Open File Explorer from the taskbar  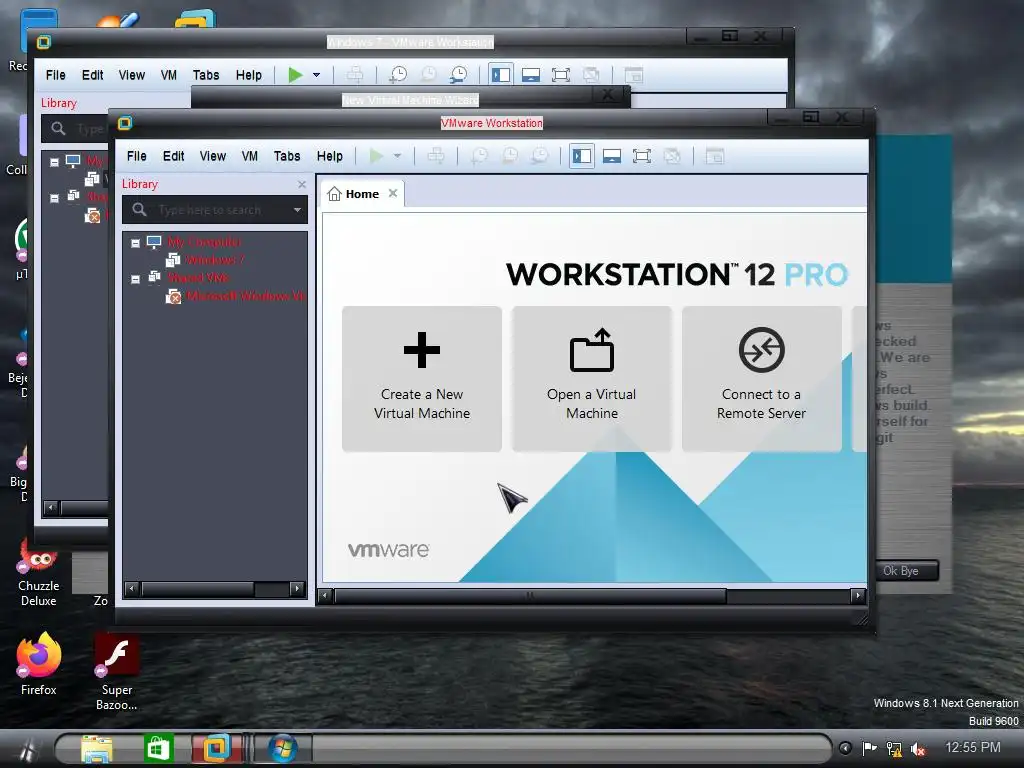point(97,748)
